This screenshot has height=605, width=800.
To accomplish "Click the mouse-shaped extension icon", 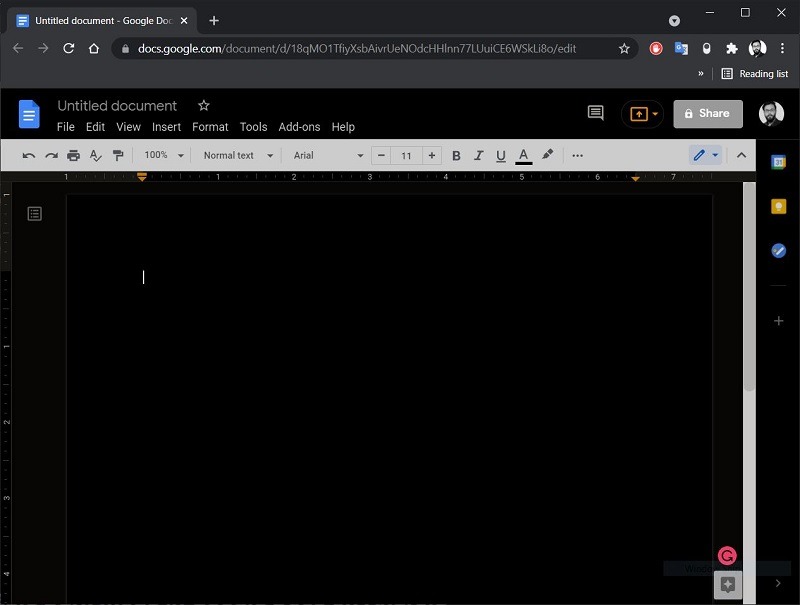I will tap(707, 48).
